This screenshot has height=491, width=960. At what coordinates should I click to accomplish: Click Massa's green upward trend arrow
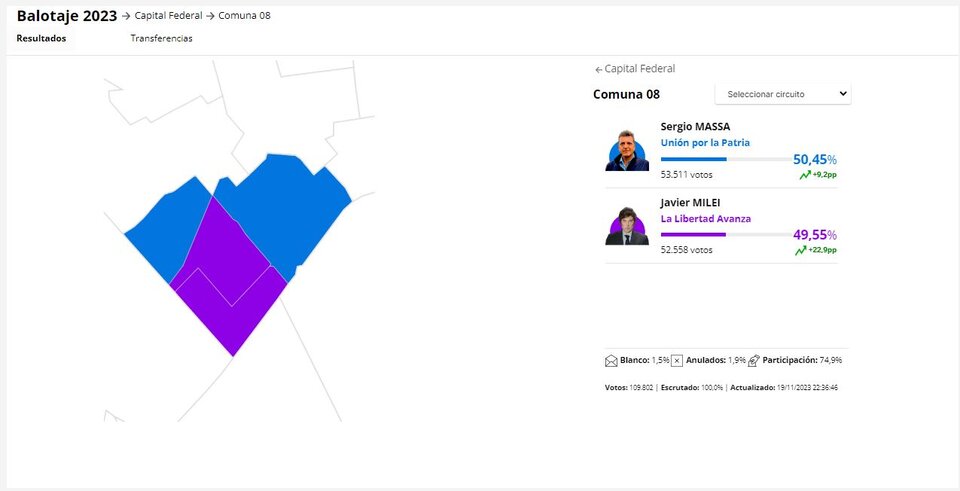(805, 175)
